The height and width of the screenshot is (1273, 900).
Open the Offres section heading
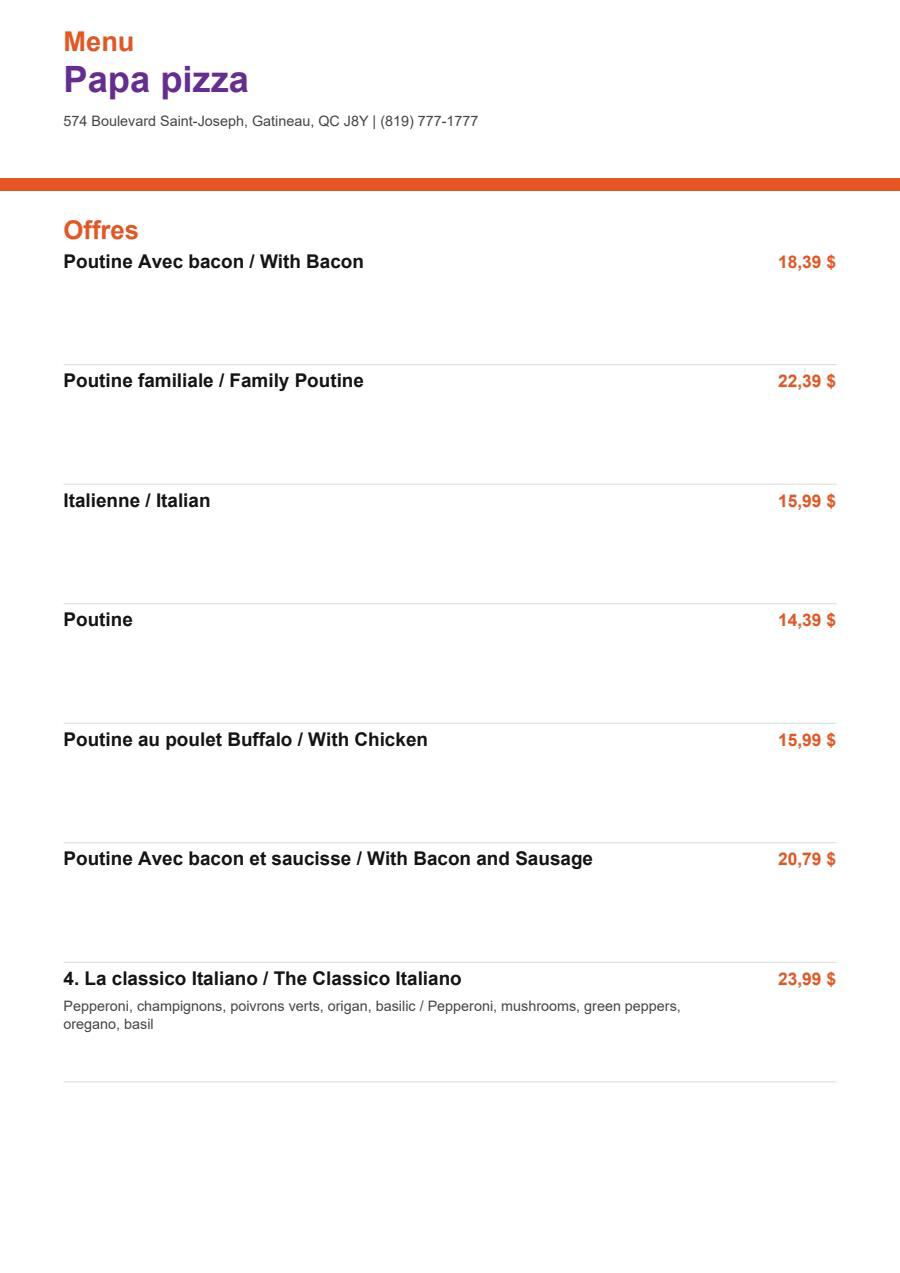101,230
